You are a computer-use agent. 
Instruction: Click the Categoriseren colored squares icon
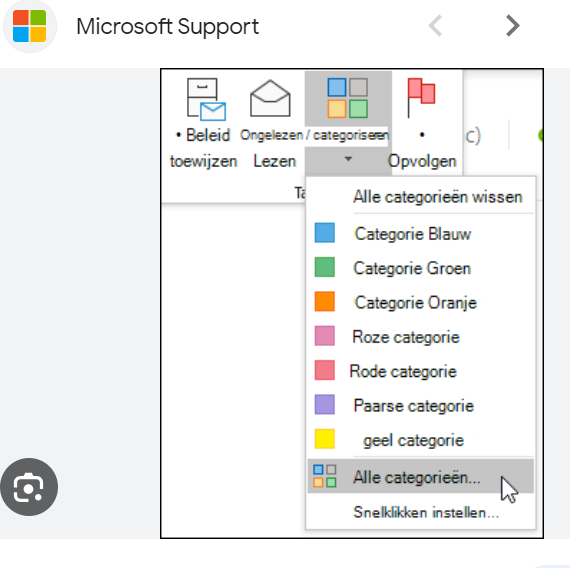coord(348,98)
